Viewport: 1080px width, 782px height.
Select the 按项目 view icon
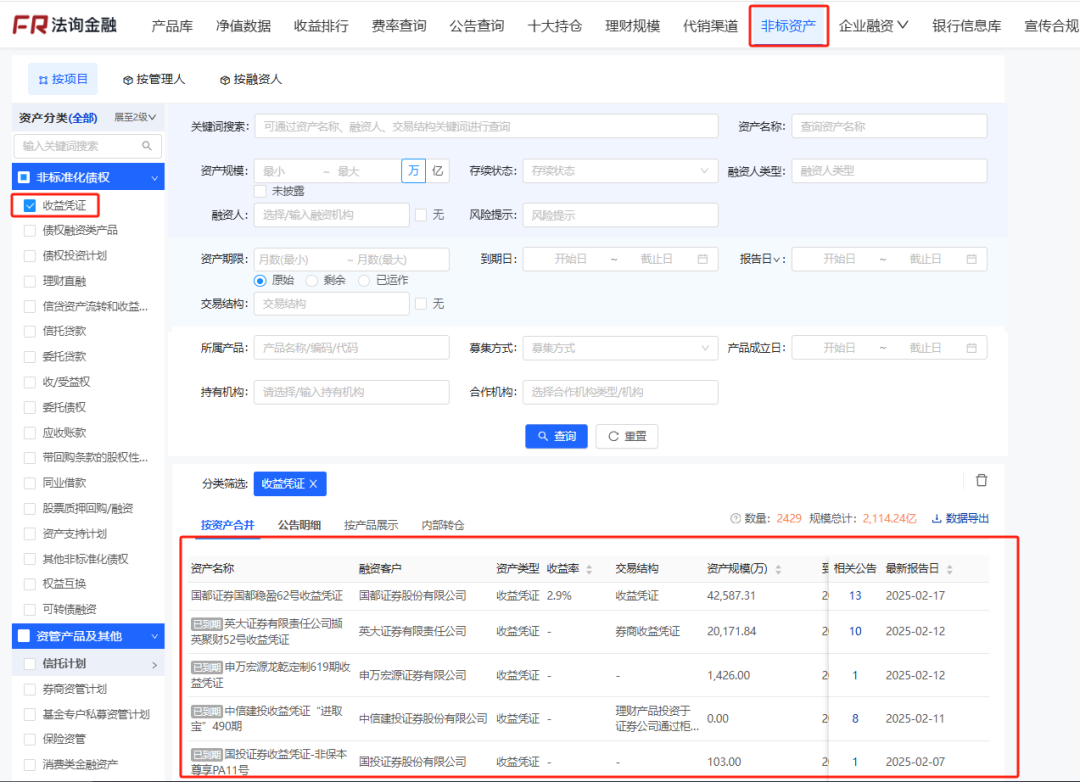(42, 78)
